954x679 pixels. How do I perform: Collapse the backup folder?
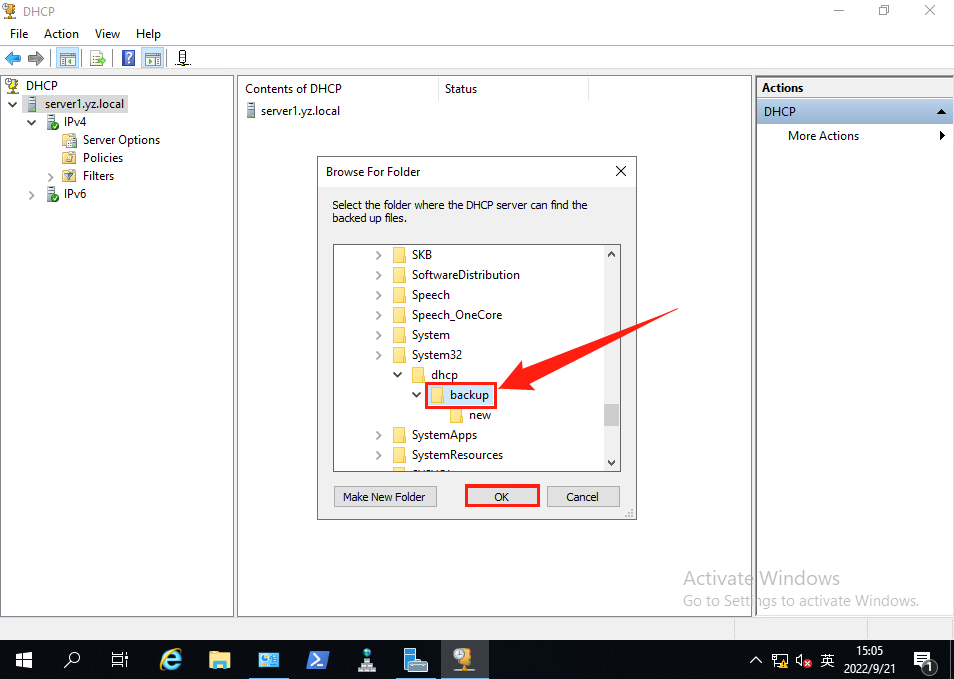(x=417, y=395)
